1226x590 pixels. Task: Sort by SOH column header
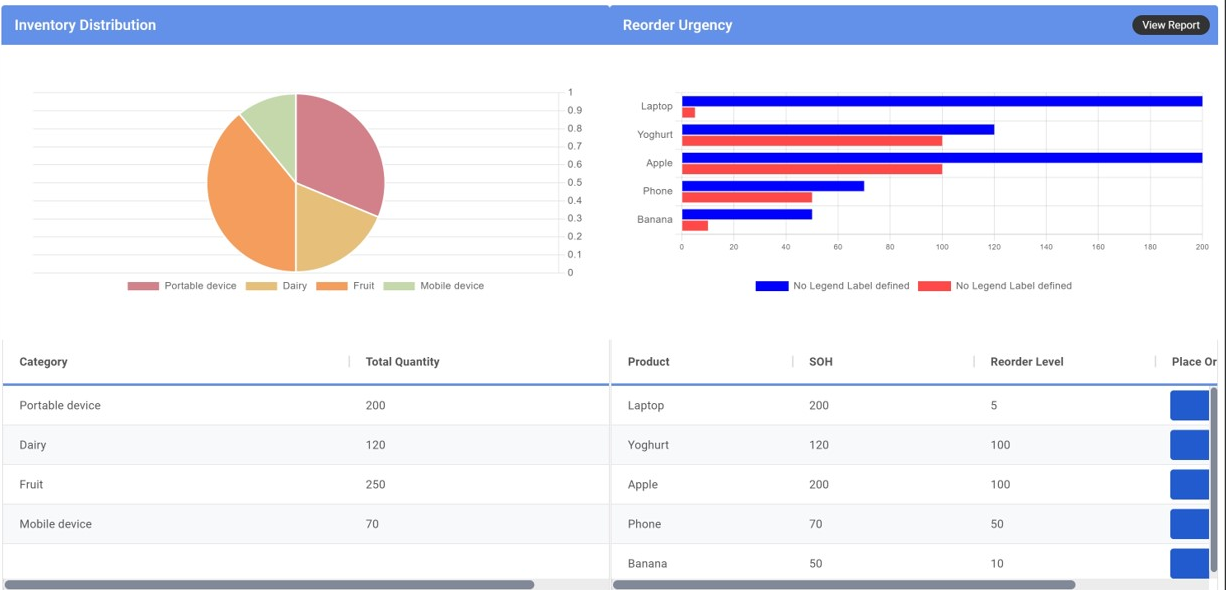[820, 362]
